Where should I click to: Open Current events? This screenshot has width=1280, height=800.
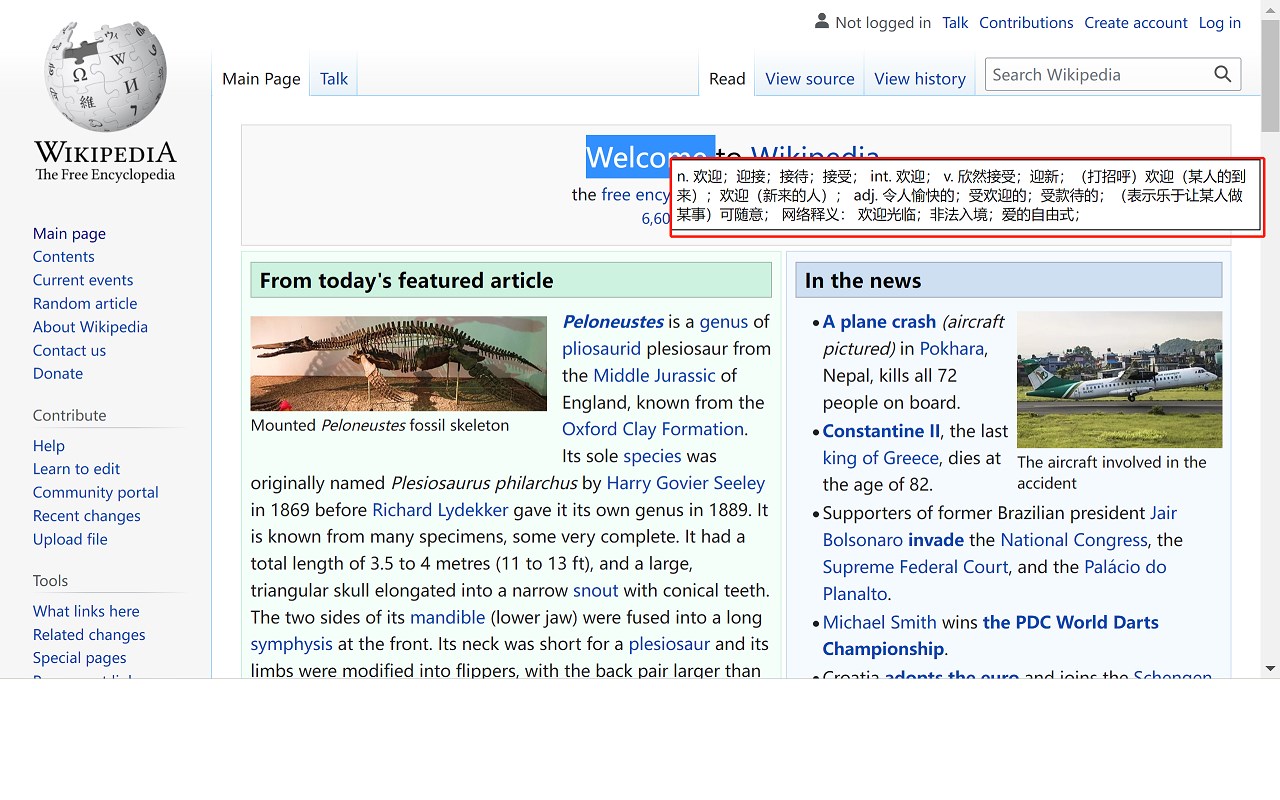(83, 280)
